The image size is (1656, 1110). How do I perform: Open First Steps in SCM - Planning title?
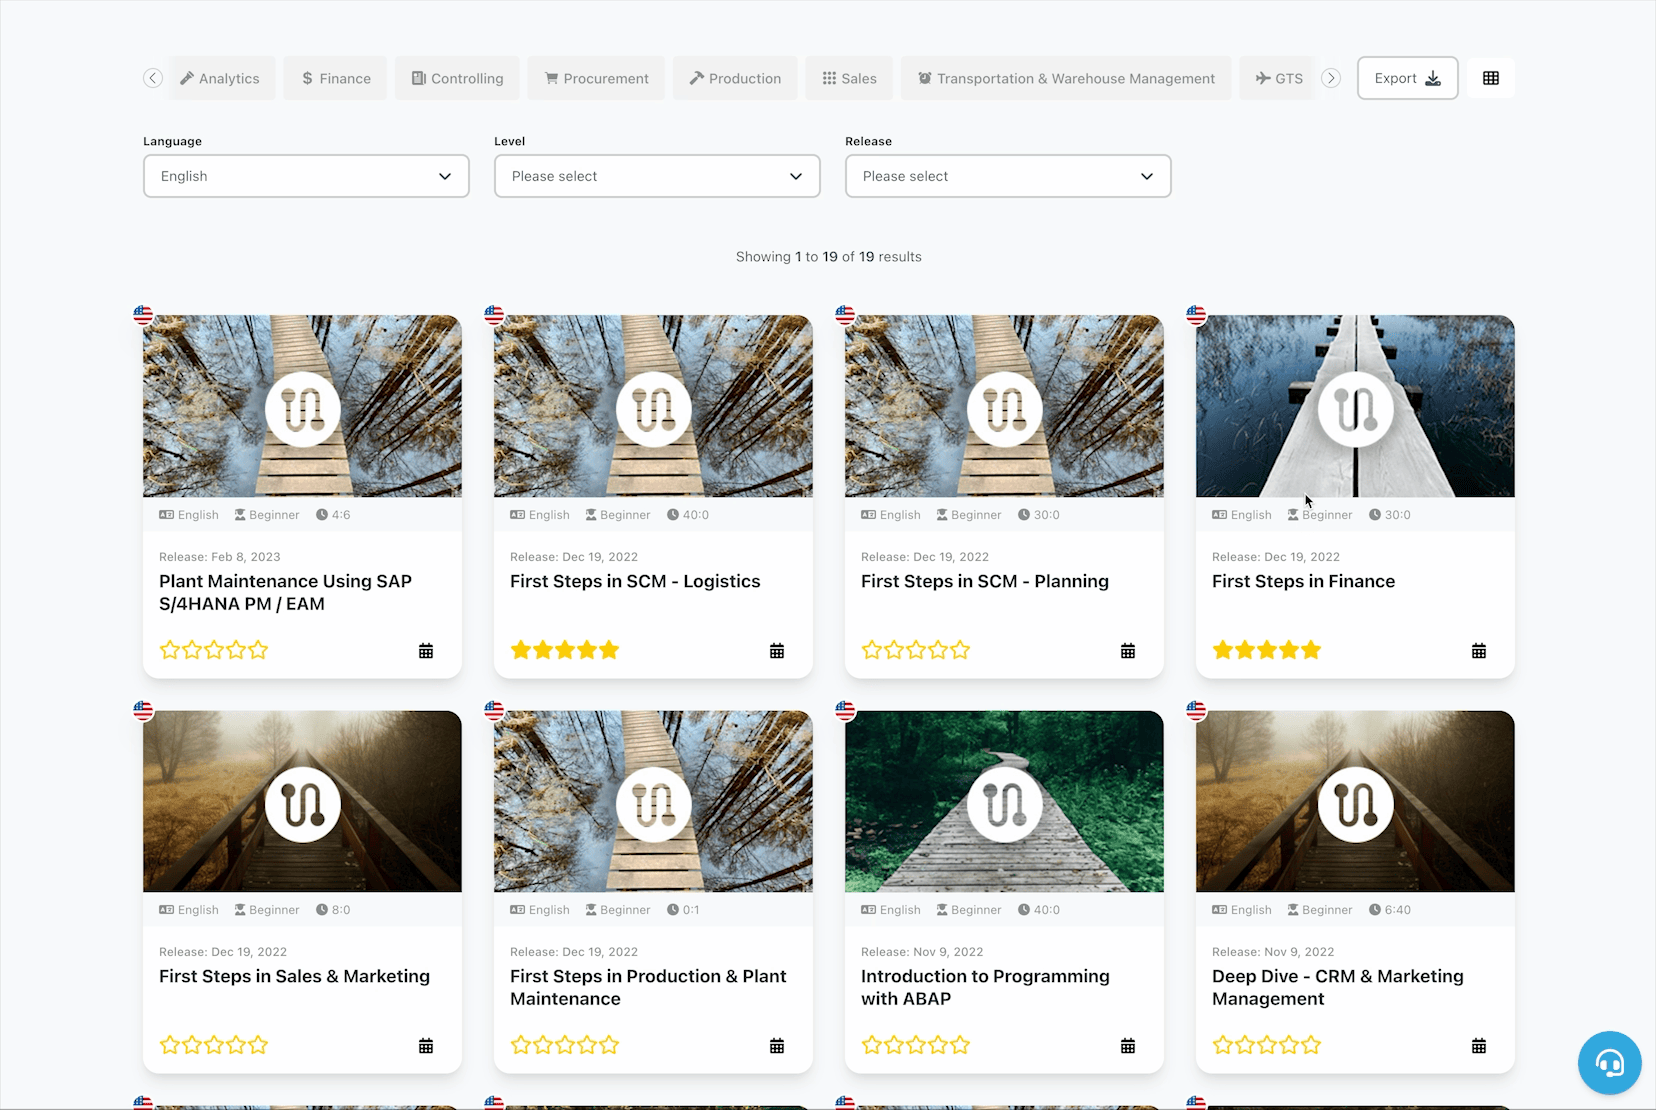pyautogui.click(x=985, y=581)
